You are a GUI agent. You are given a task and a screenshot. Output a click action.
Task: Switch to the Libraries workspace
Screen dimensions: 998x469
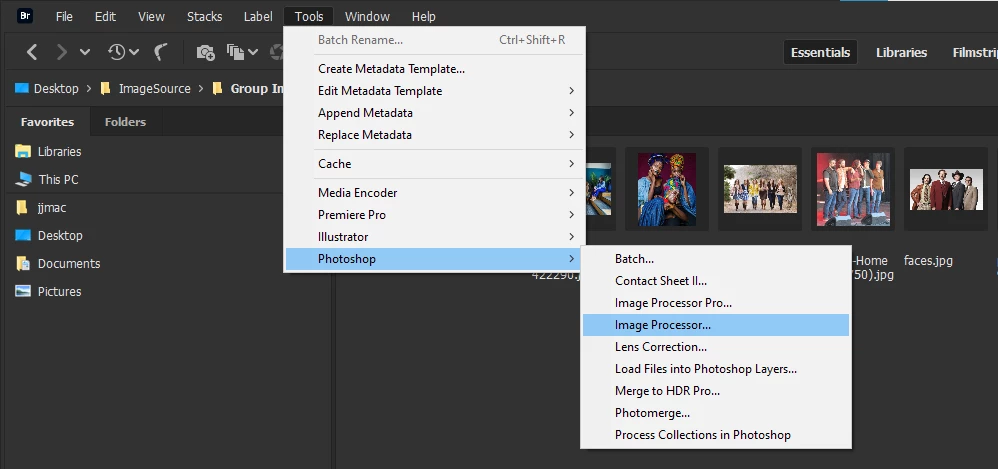pos(901,52)
